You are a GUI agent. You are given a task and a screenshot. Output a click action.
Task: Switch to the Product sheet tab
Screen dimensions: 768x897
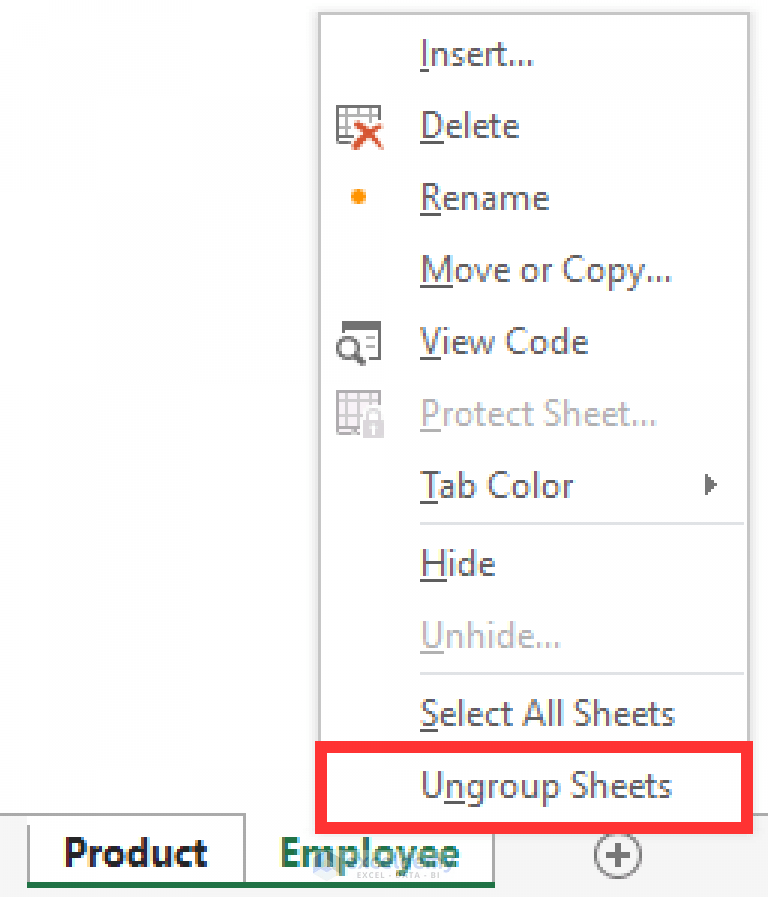pos(135,853)
